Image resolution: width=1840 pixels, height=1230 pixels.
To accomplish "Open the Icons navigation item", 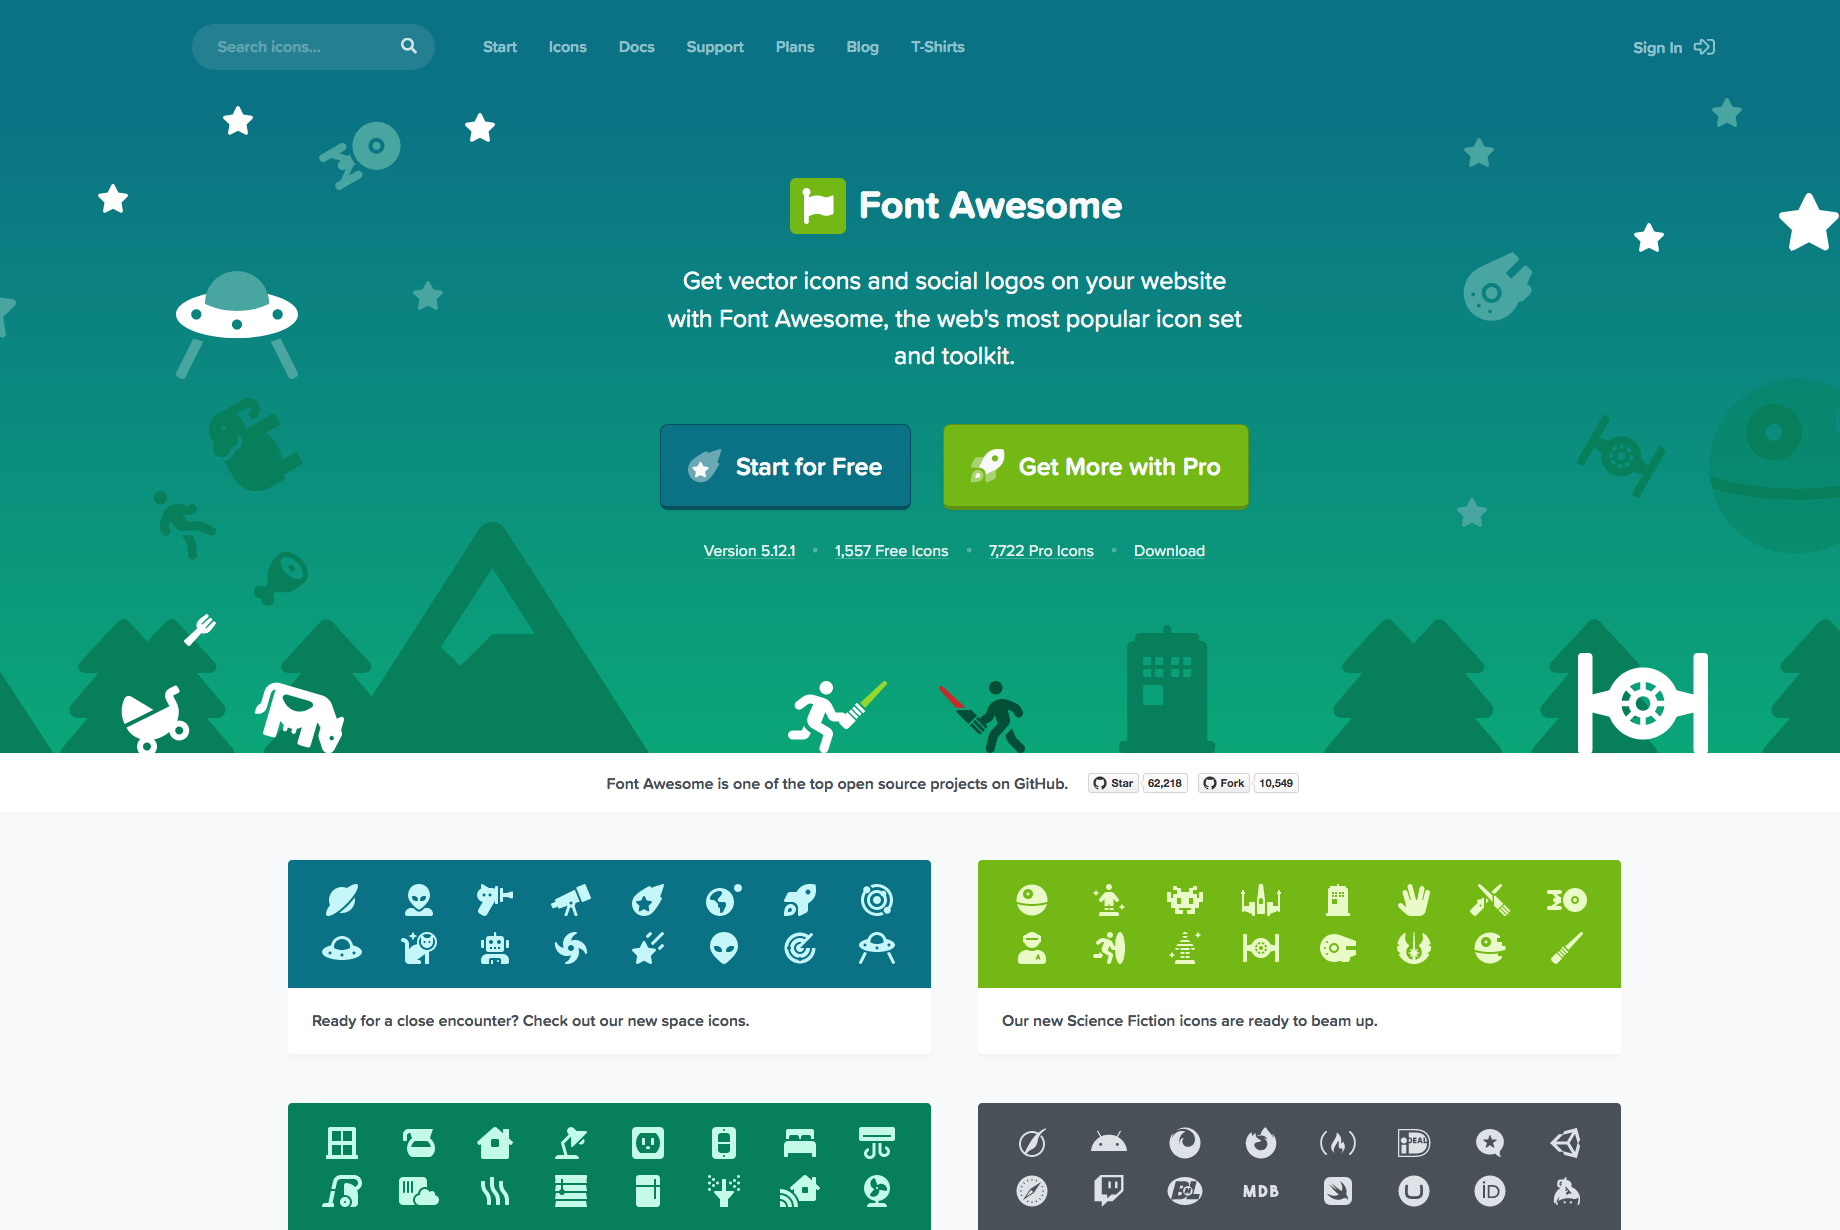I will [x=567, y=47].
